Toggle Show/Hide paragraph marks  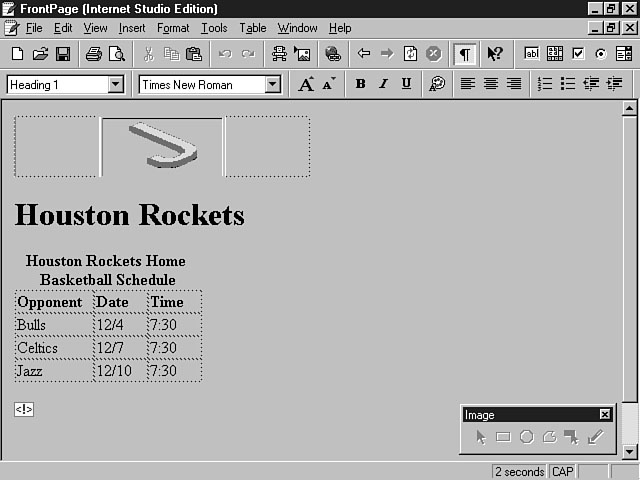(465, 54)
